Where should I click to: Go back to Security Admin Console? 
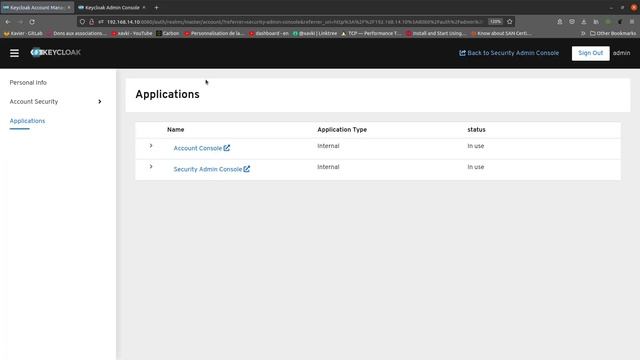coord(509,53)
